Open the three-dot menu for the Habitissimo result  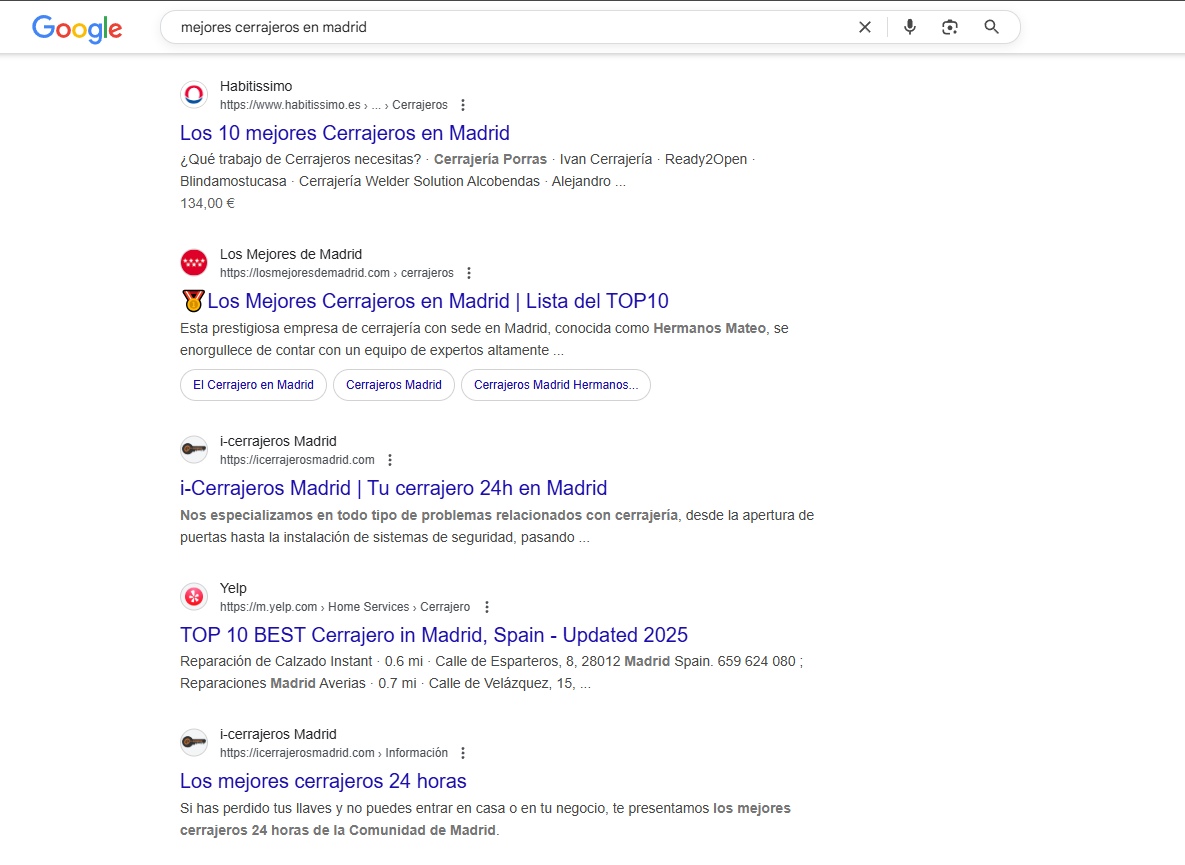pyautogui.click(x=463, y=105)
